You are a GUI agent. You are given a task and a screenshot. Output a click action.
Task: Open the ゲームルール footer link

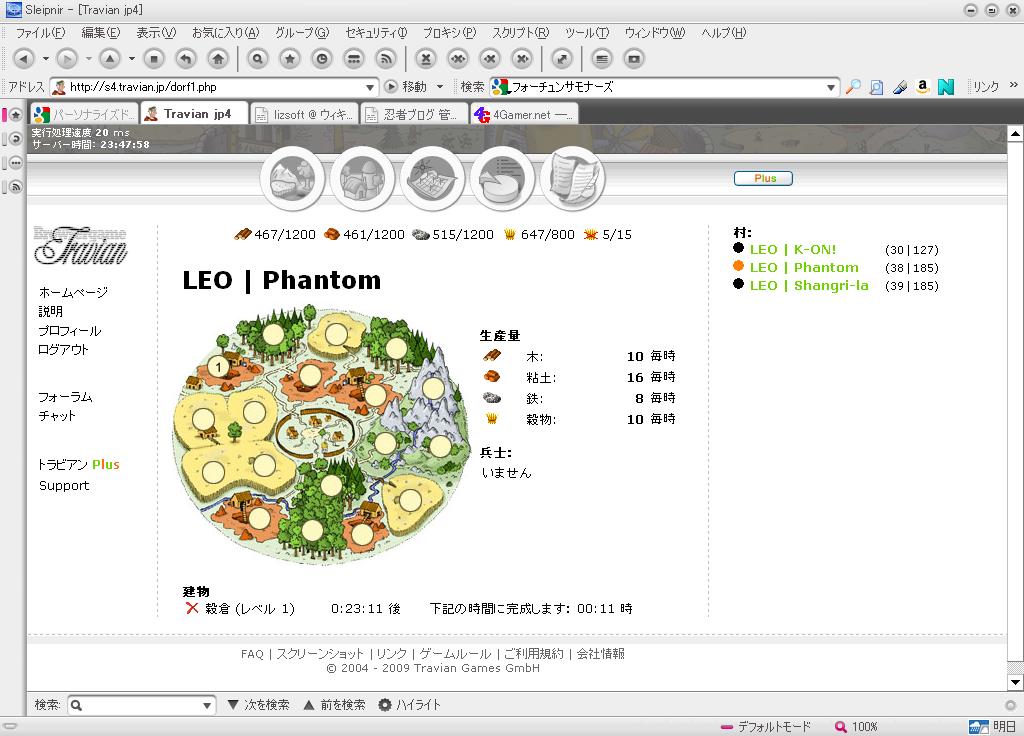pyautogui.click(x=455, y=654)
